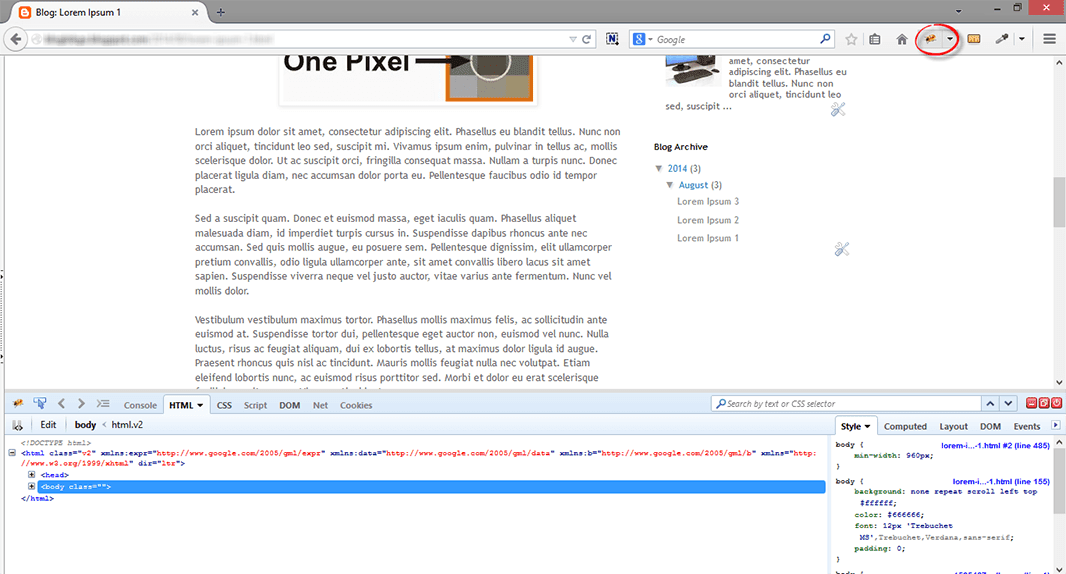Viewport: 1066px width, 574px height.
Task: Switch to Events side panel
Action: coord(1027,426)
